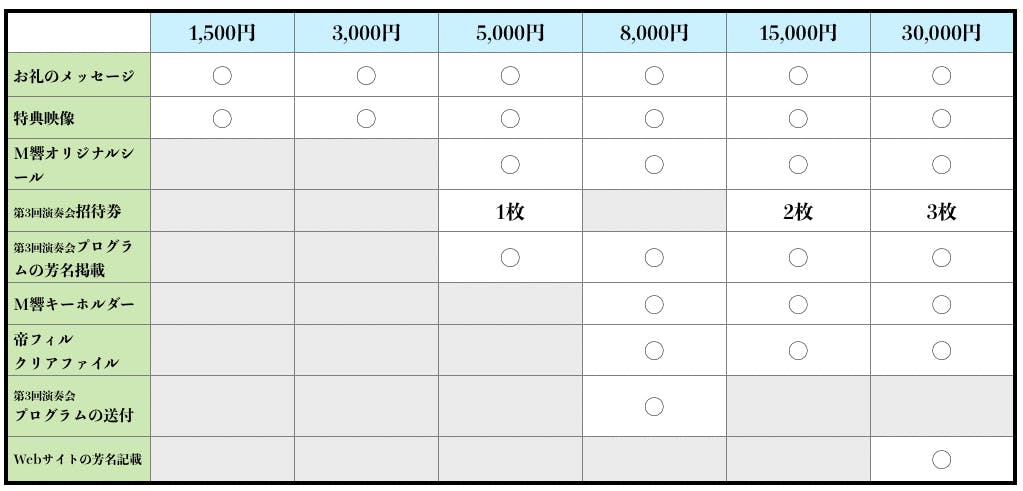Click the 1枚 invitation ticket cell

coord(510,211)
